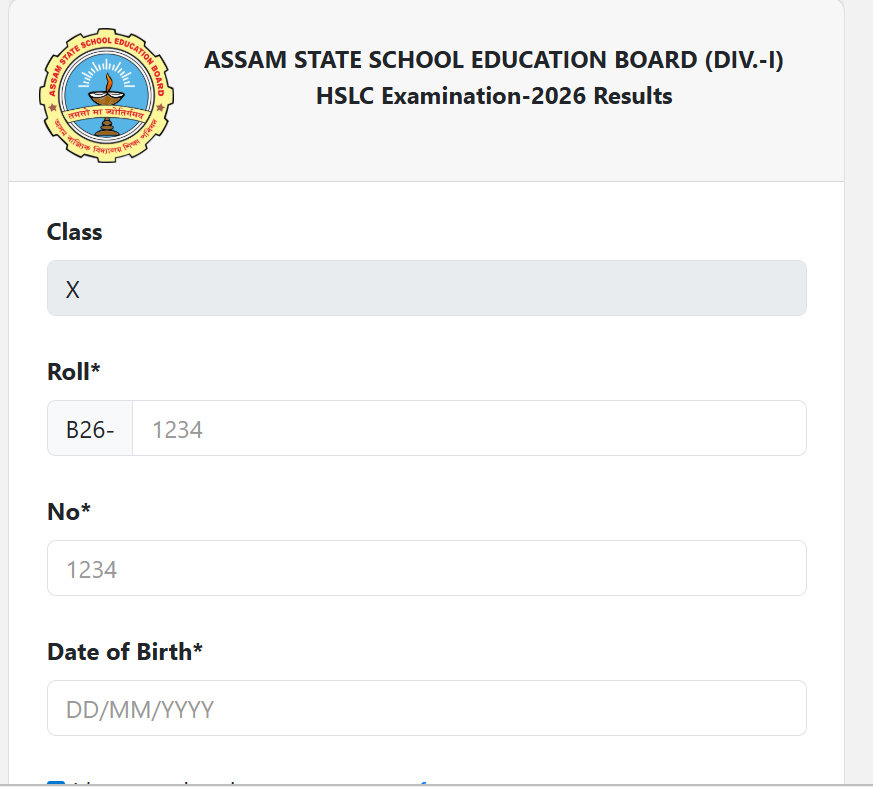Click the 1234 placeholder in the Roll field

click(x=177, y=430)
